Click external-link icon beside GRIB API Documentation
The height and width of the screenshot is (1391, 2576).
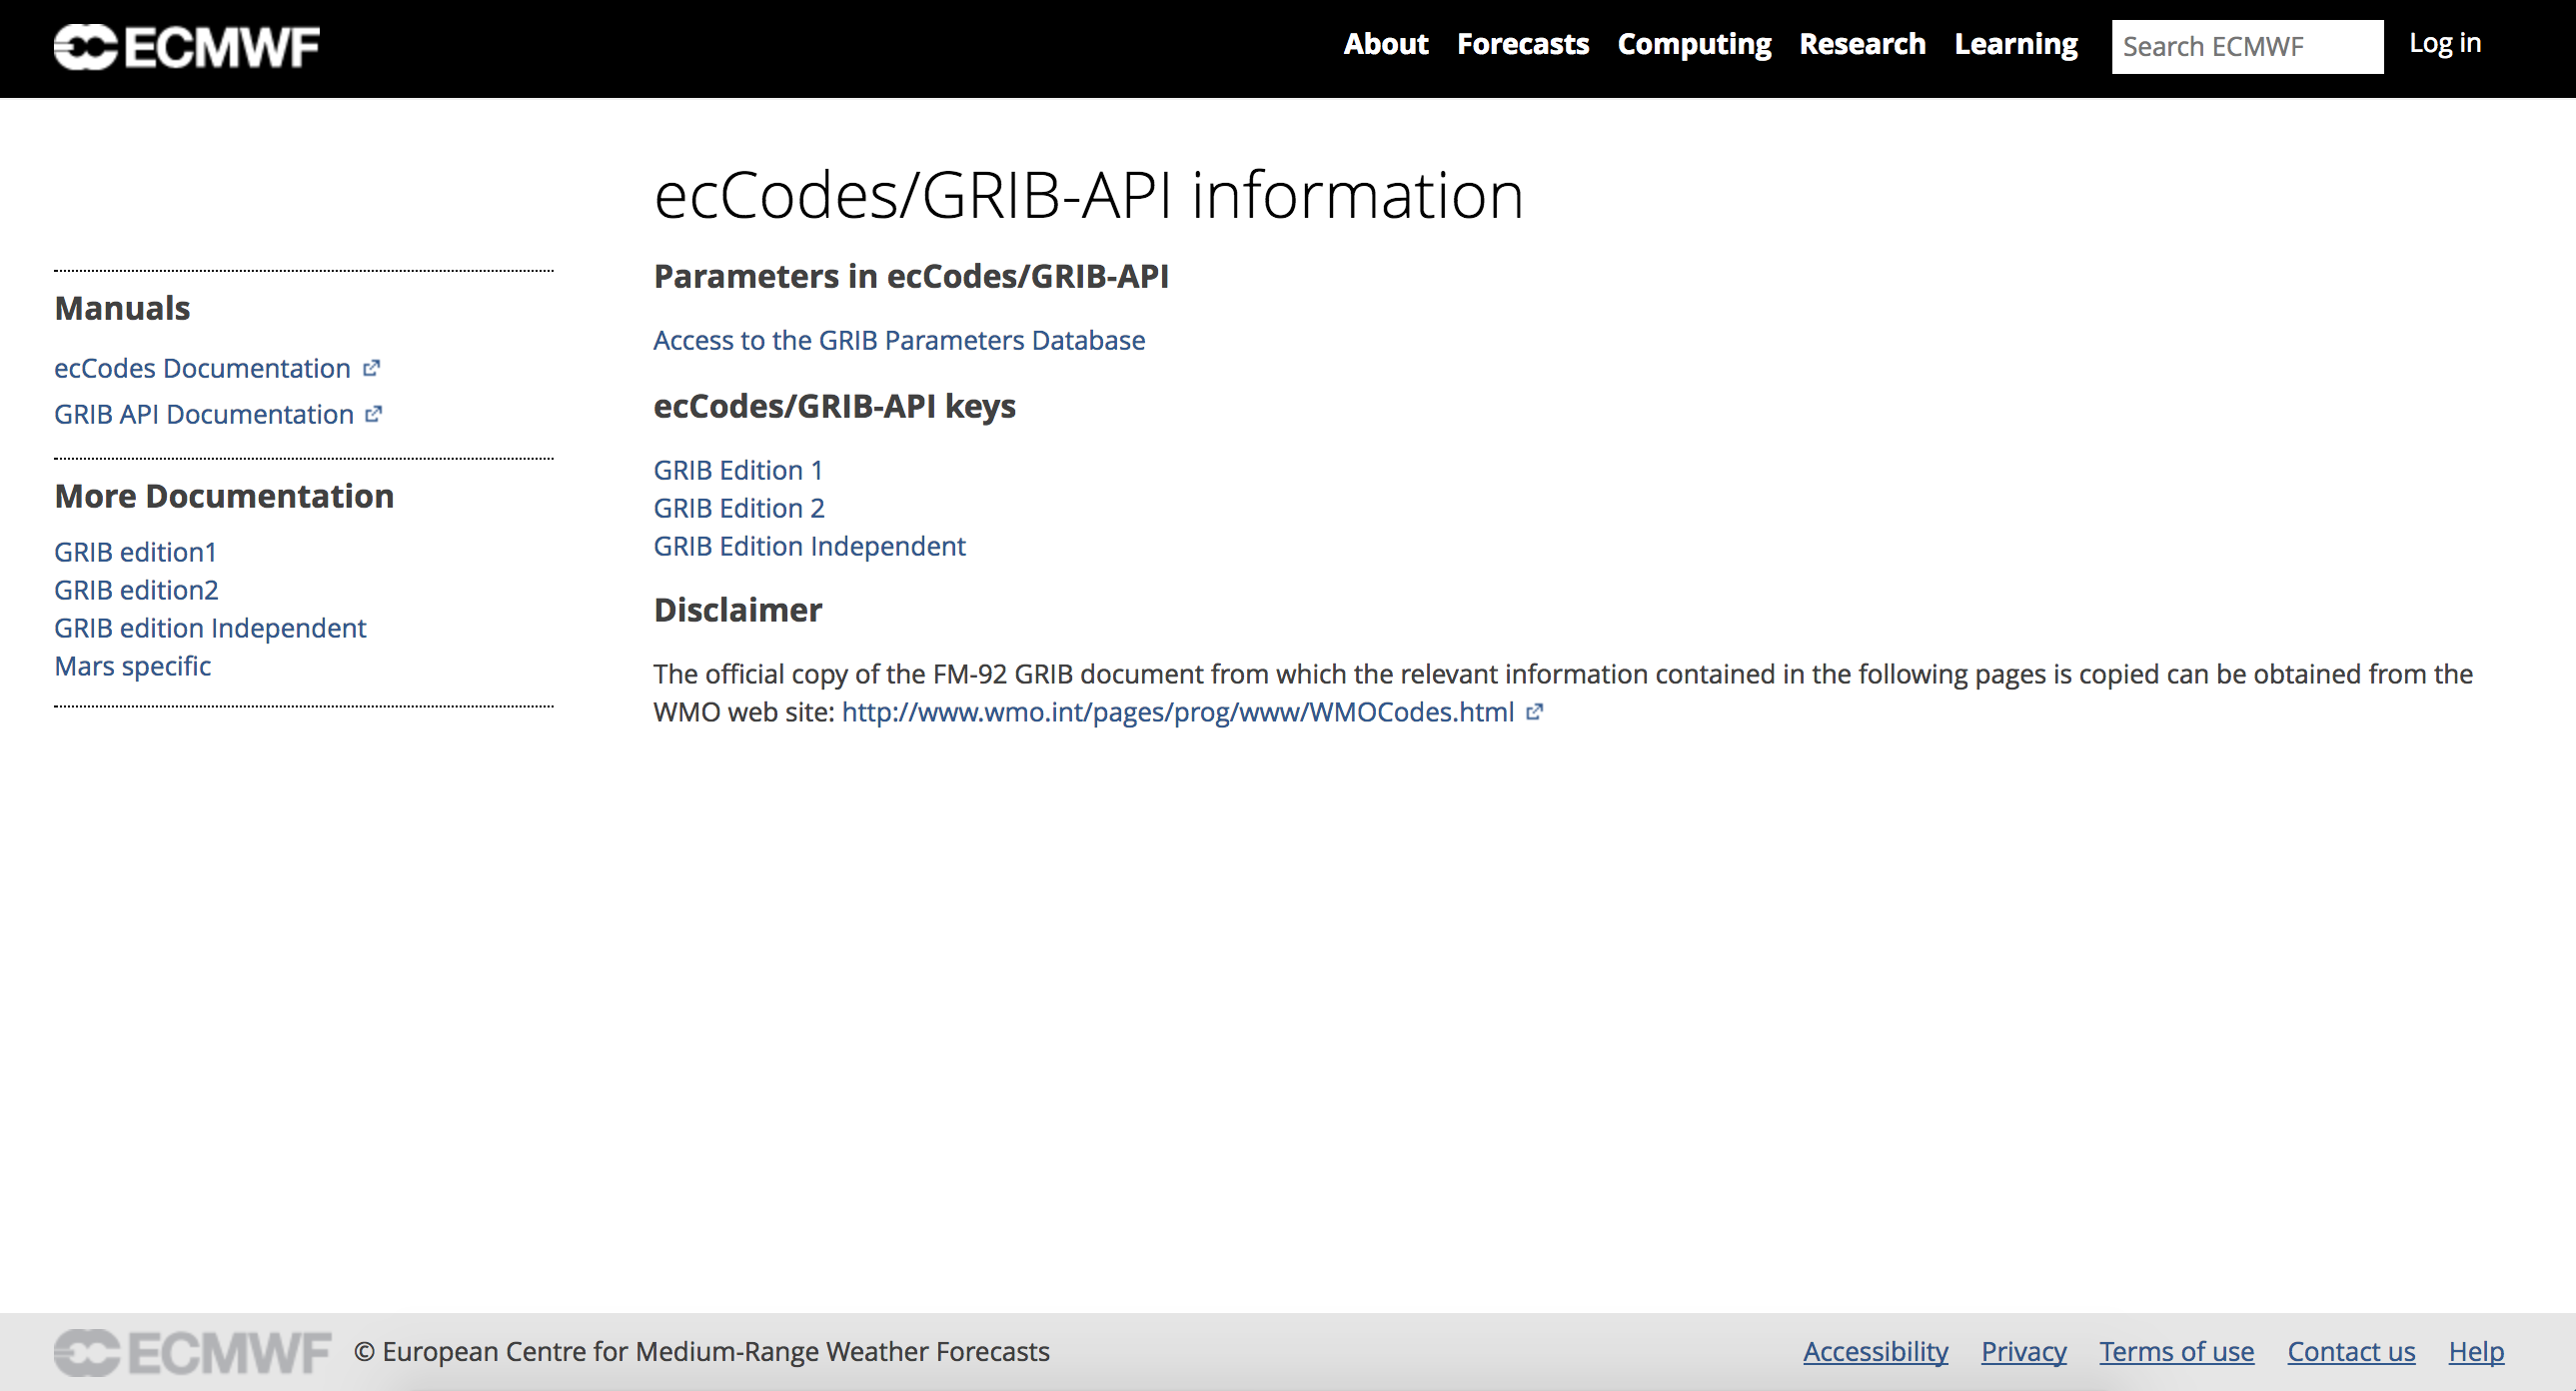pos(374,414)
